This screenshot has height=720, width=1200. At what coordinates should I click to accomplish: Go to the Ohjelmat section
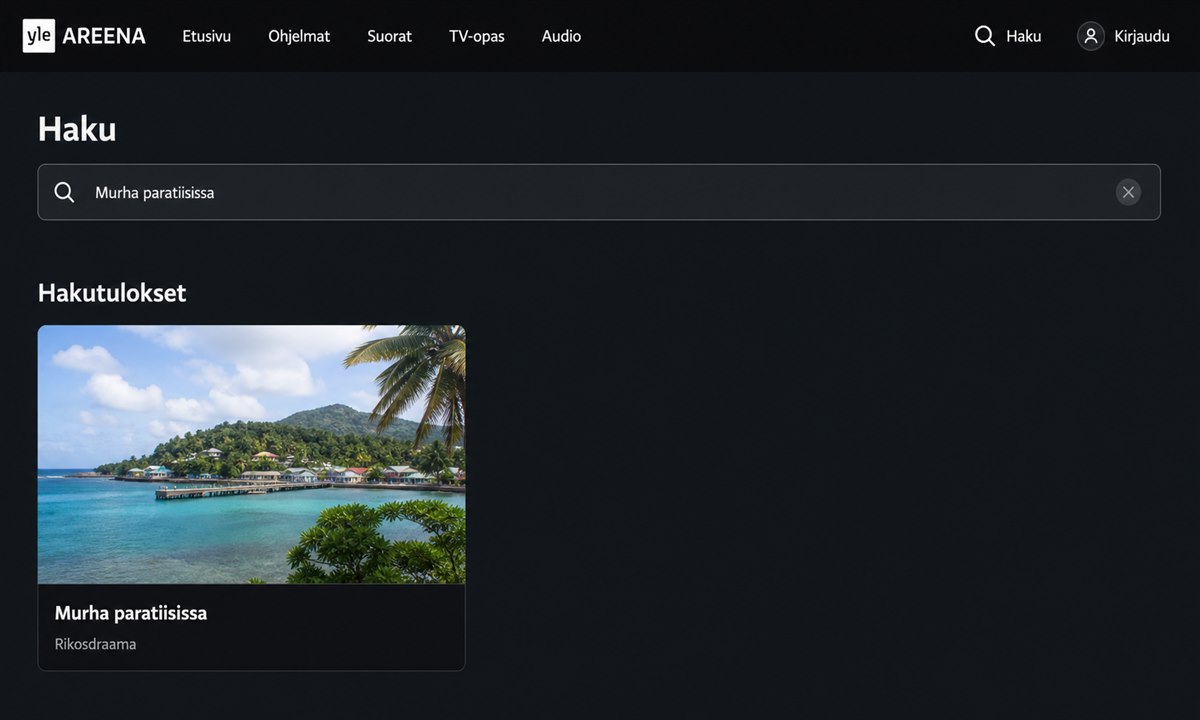pyautogui.click(x=299, y=36)
